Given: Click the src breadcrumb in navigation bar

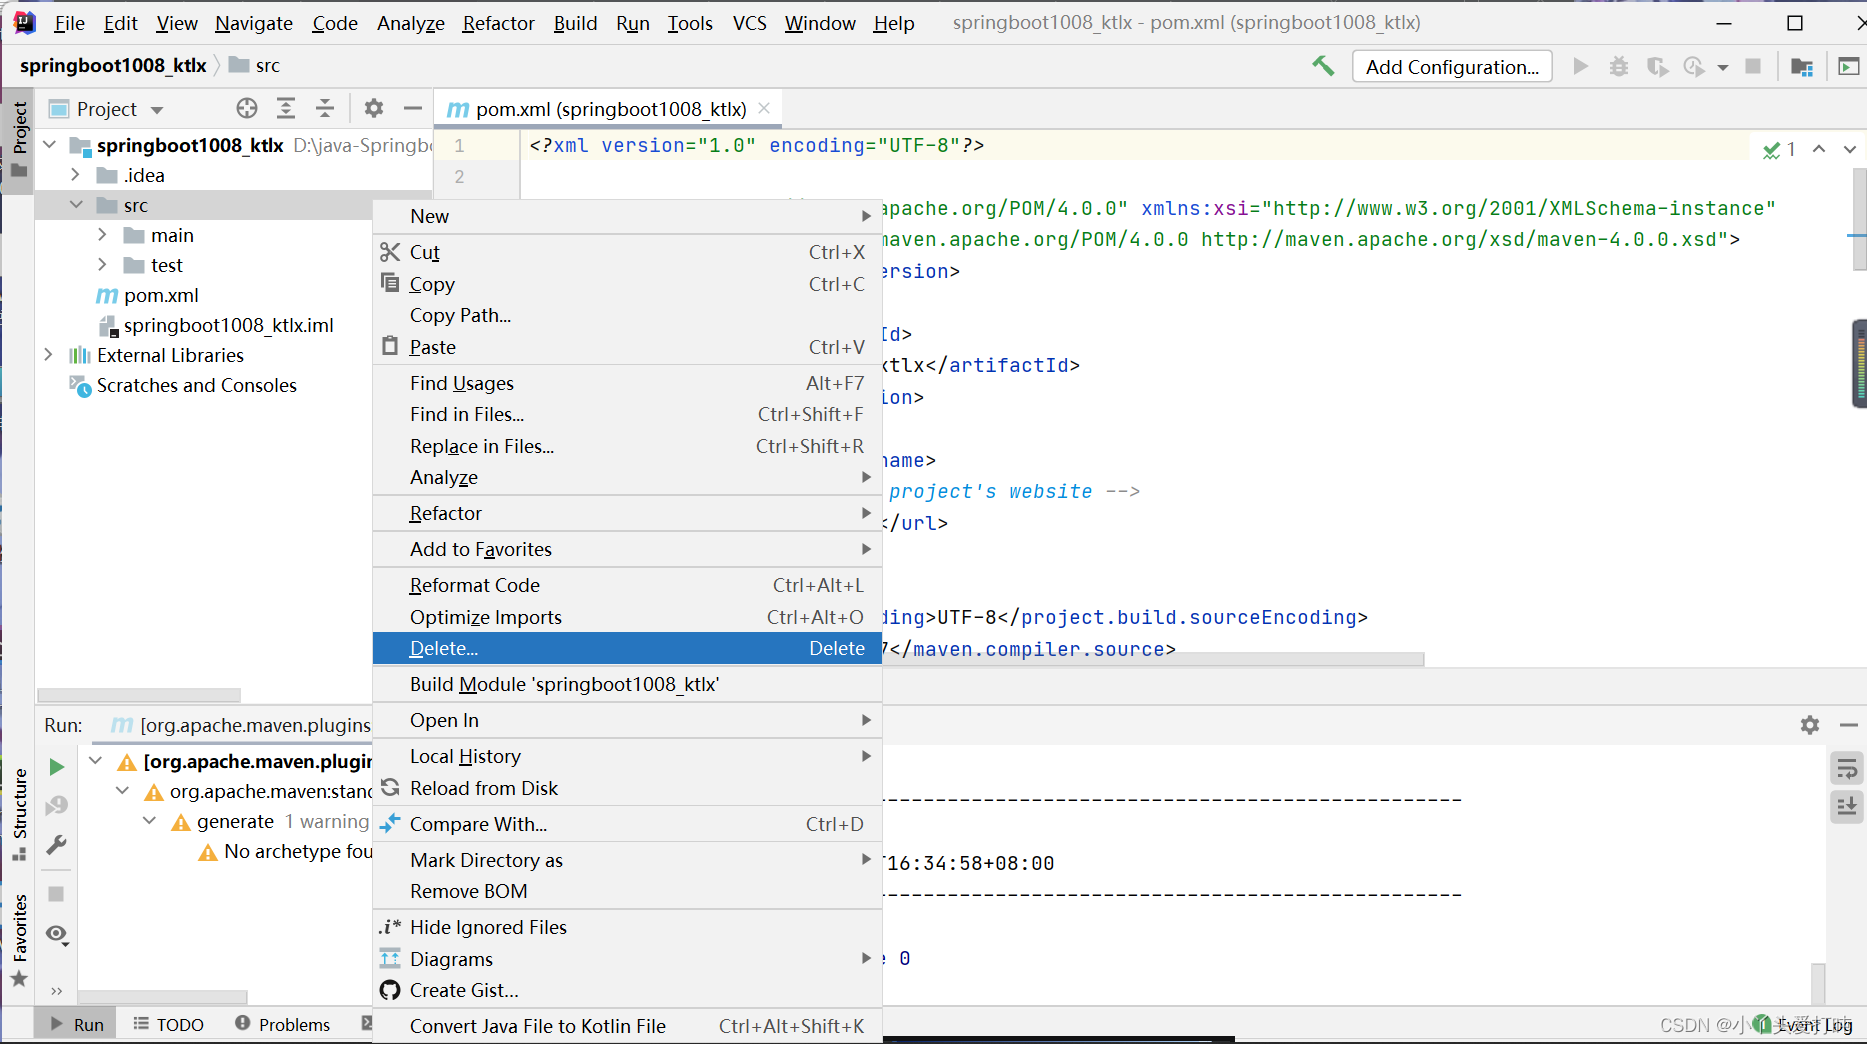Looking at the screenshot, I should pos(256,65).
